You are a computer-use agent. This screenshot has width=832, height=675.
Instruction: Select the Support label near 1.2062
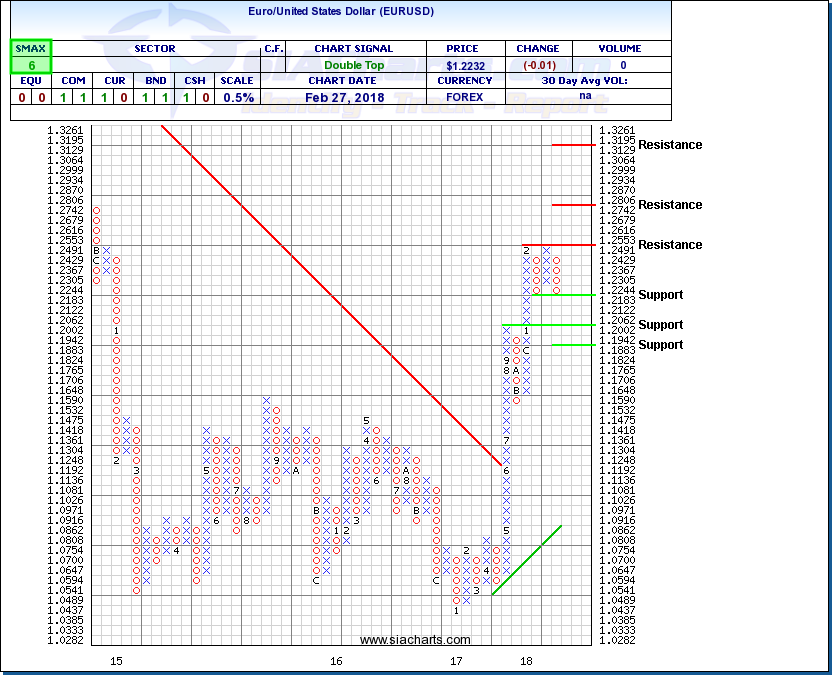[x=661, y=325]
